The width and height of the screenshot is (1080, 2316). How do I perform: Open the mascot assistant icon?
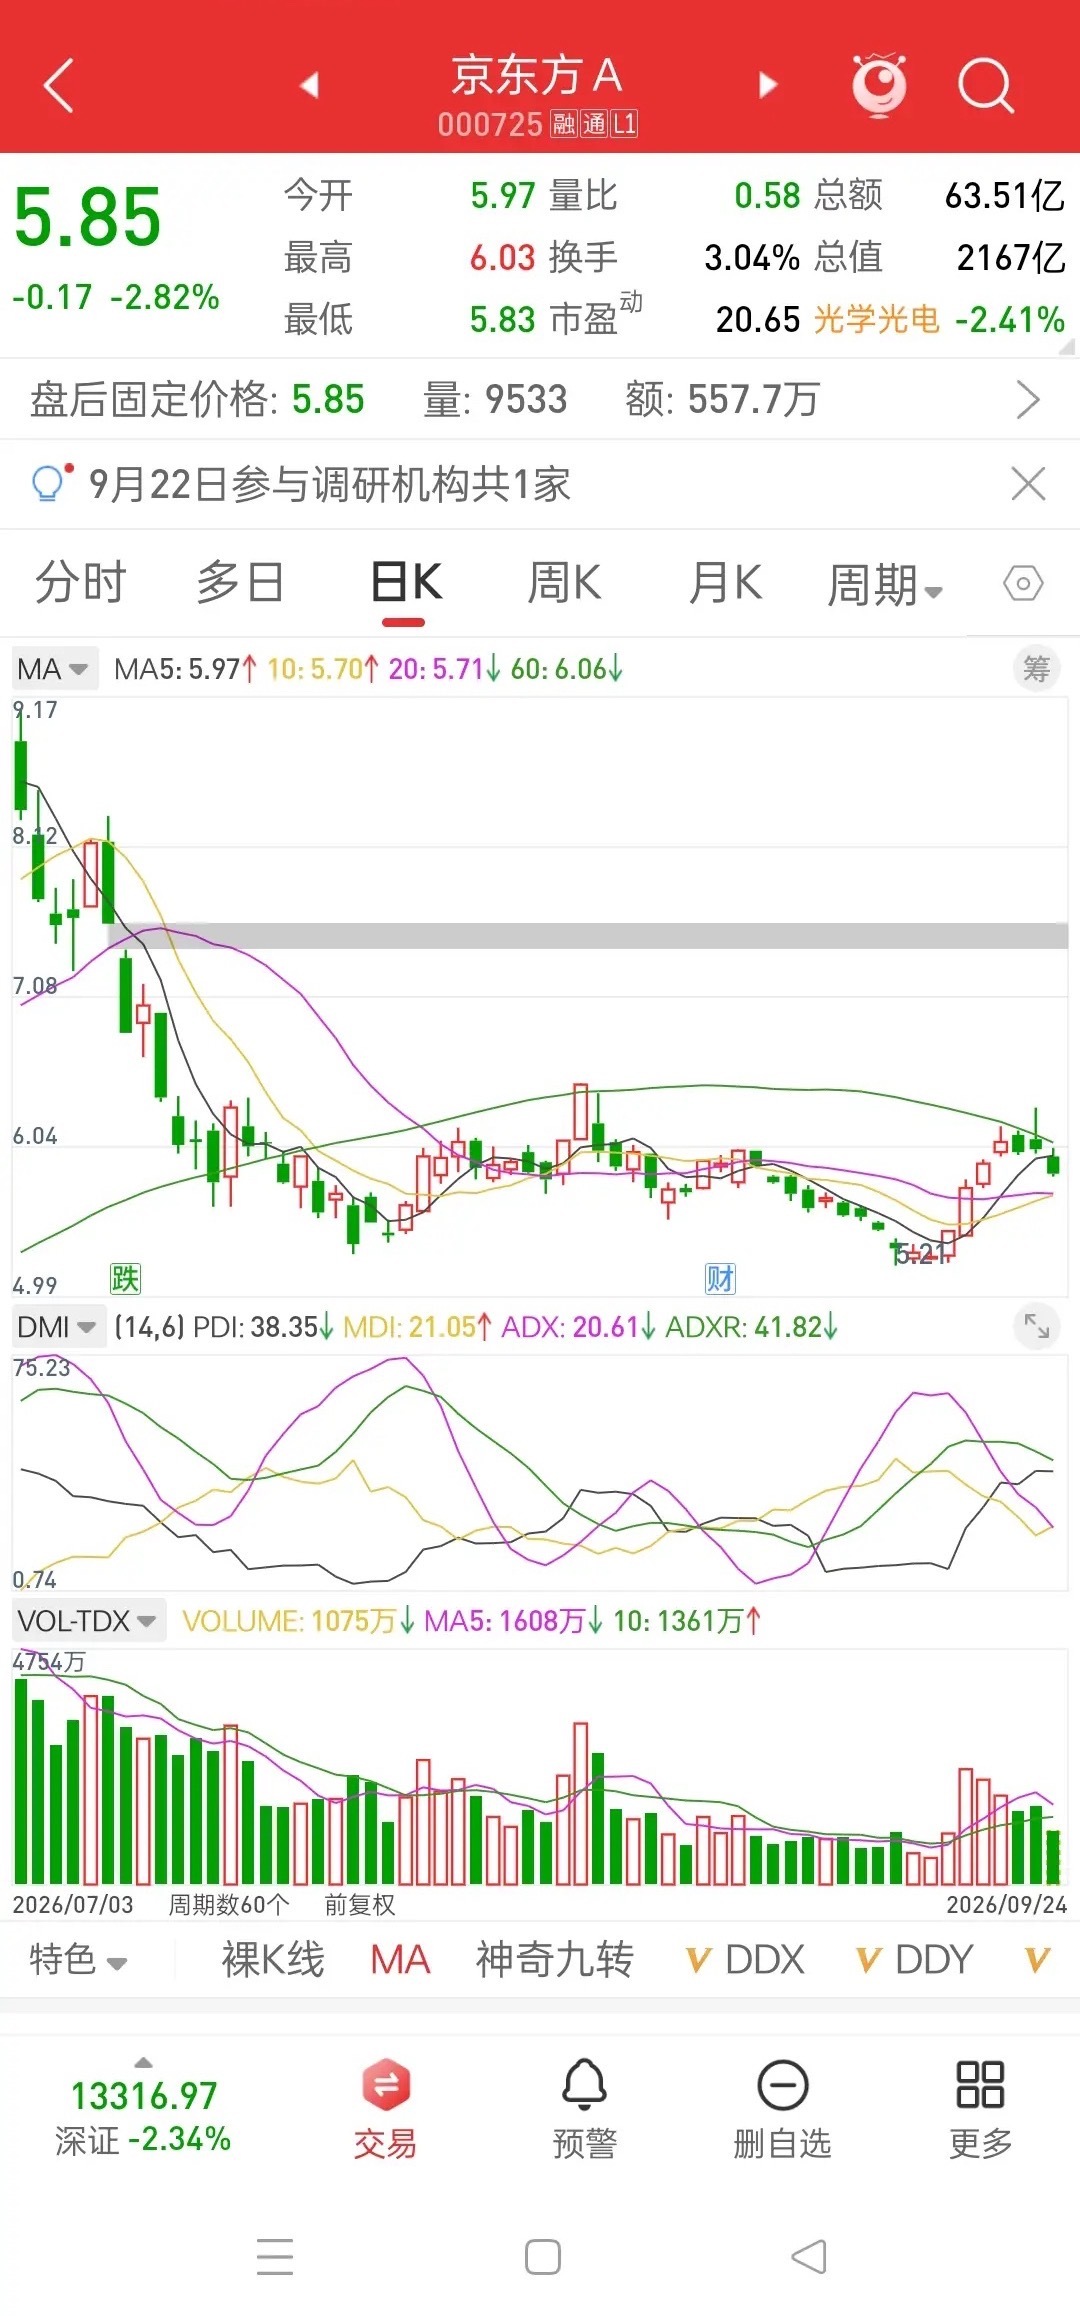coord(879,85)
